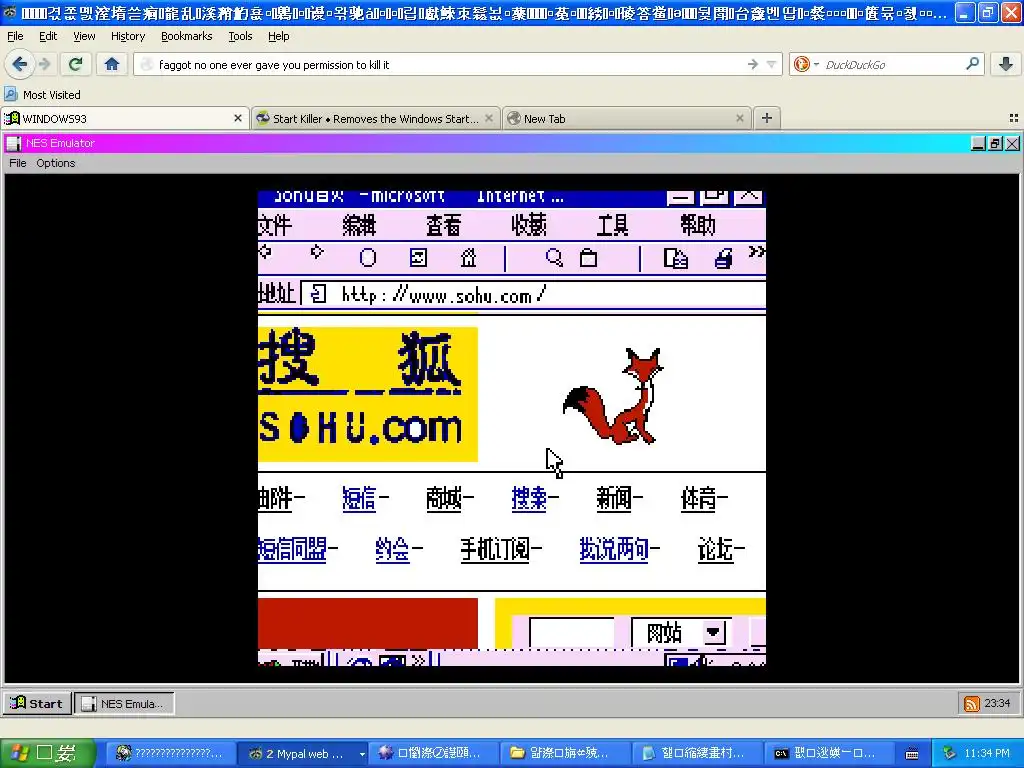Screen dimensions: 1024x768
Task: Open the DuckDuckGo search engine selector
Action: [806, 64]
